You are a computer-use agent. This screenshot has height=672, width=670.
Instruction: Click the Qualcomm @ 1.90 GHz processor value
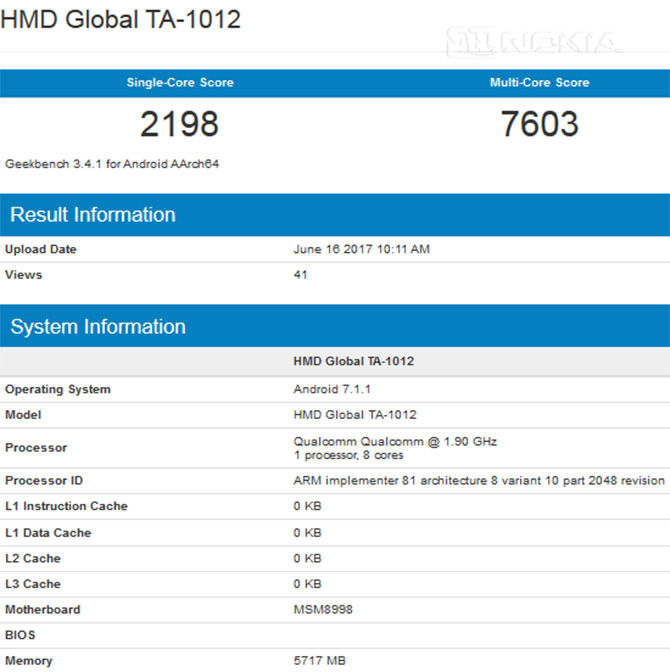coord(395,441)
